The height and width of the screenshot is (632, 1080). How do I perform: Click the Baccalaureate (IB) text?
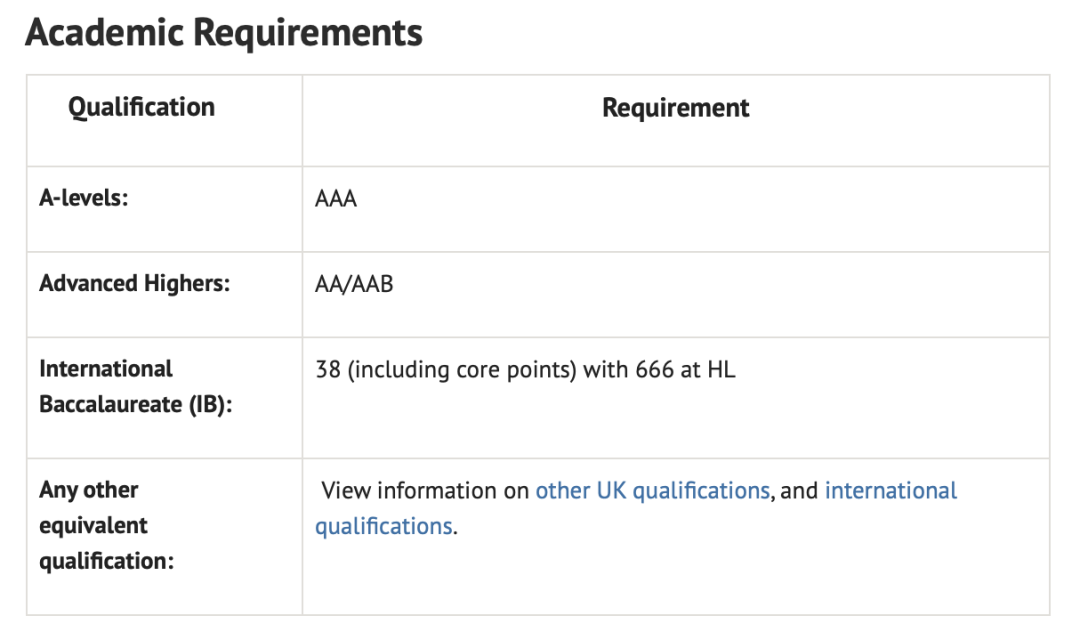pyautogui.click(x=136, y=404)
